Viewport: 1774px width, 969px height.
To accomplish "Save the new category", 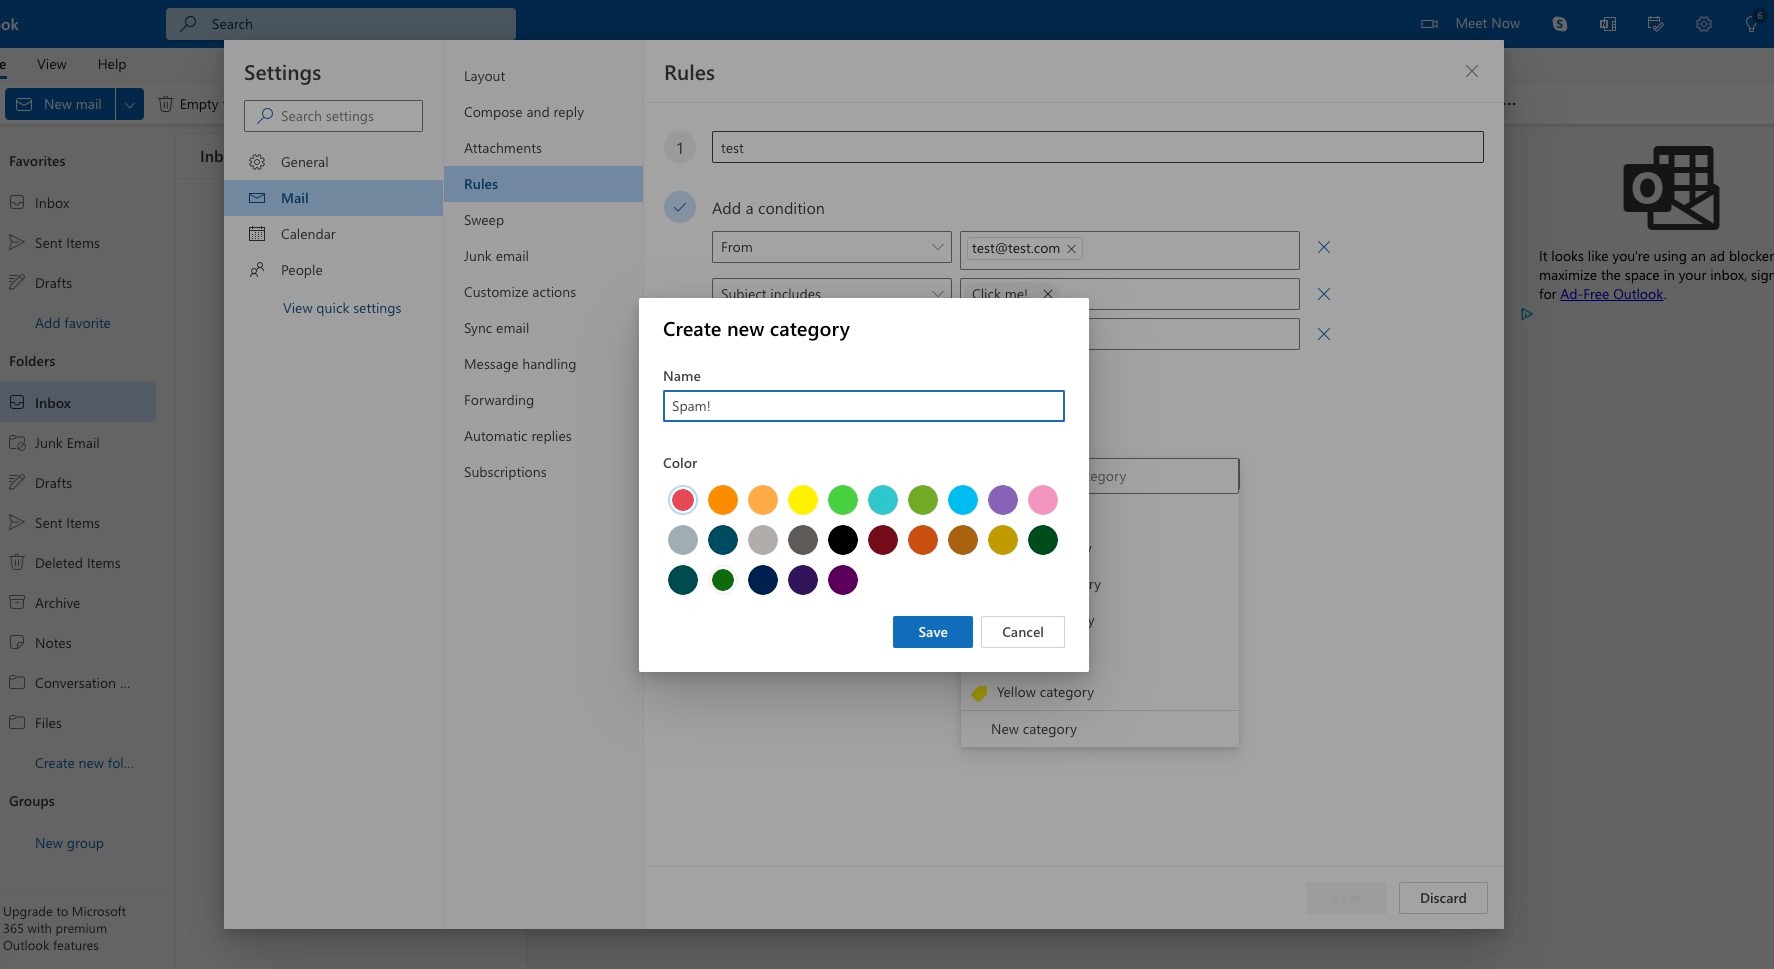I will [932, 632].
